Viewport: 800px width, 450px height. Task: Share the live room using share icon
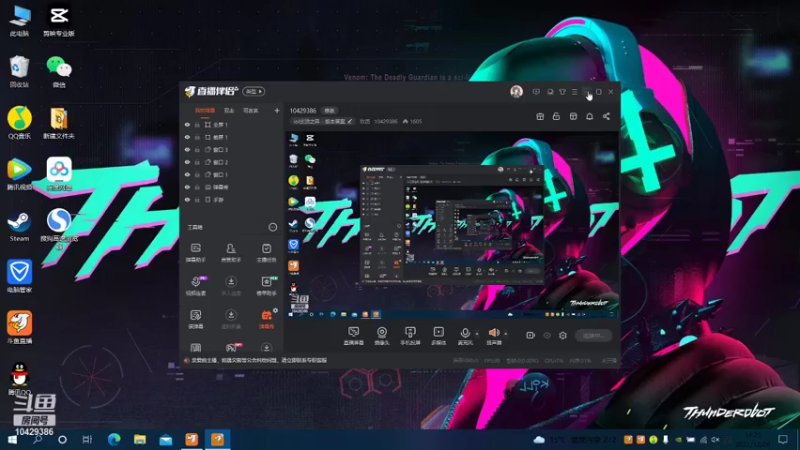tap(606, 117)
